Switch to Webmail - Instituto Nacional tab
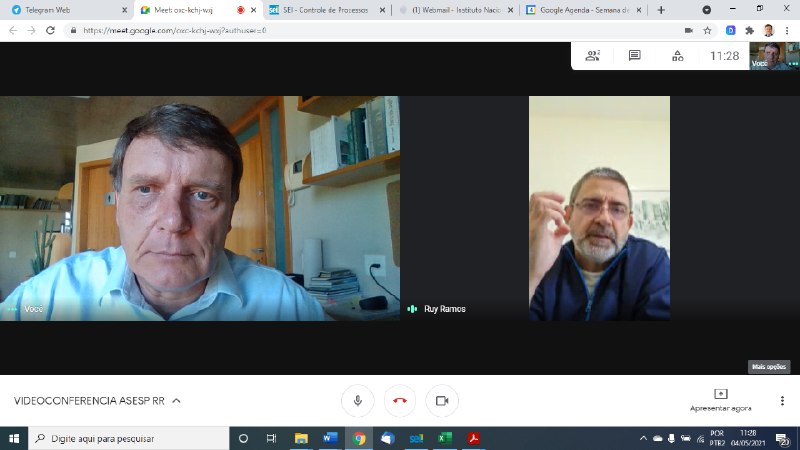The height and width of the screenshot is (450, 800). [456, 10]
